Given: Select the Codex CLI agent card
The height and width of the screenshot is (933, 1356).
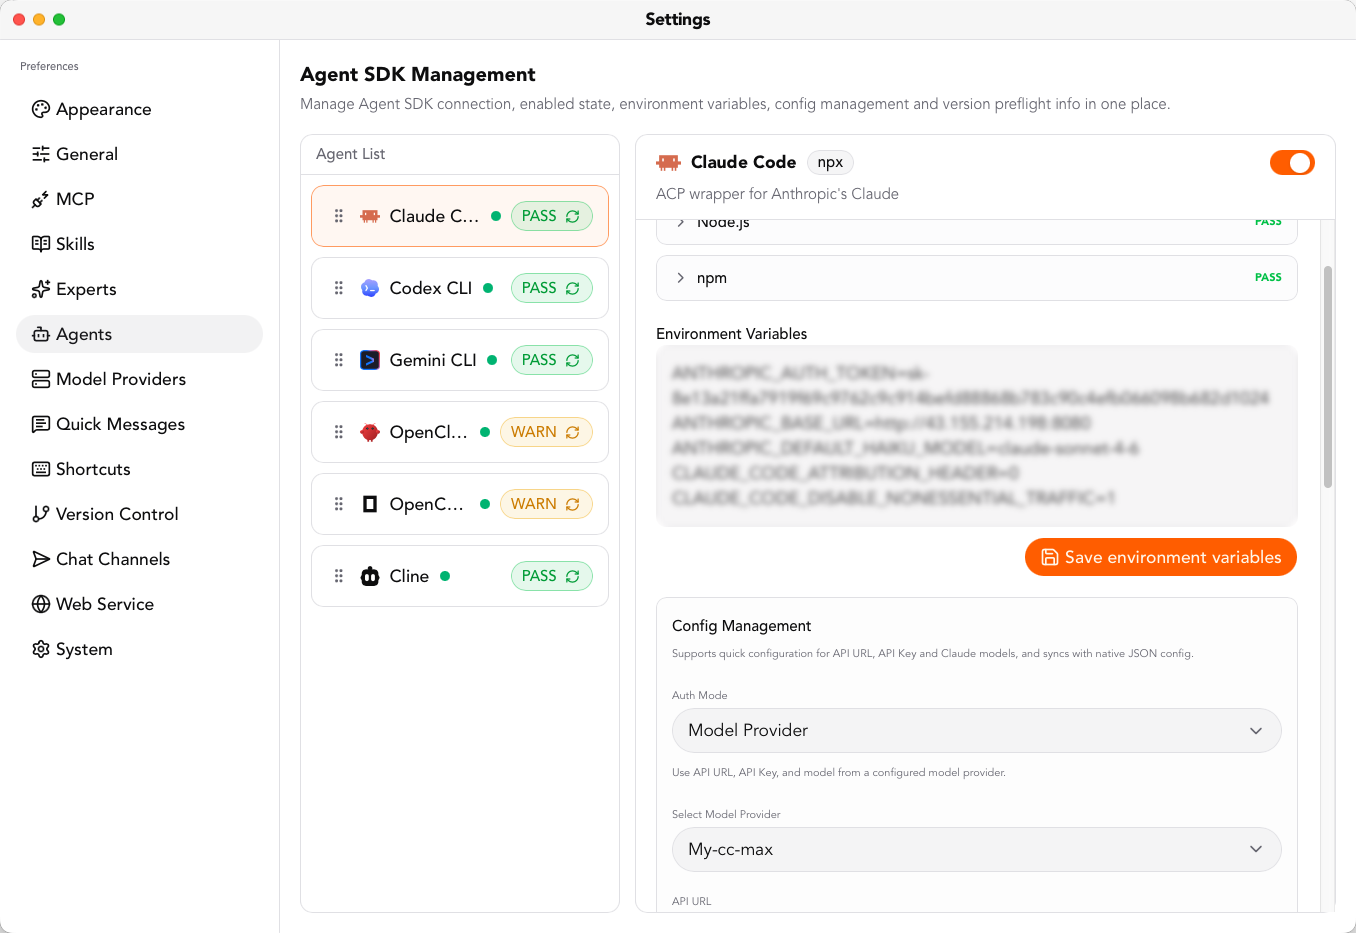Looking at the screenshot, I should 460,288.
